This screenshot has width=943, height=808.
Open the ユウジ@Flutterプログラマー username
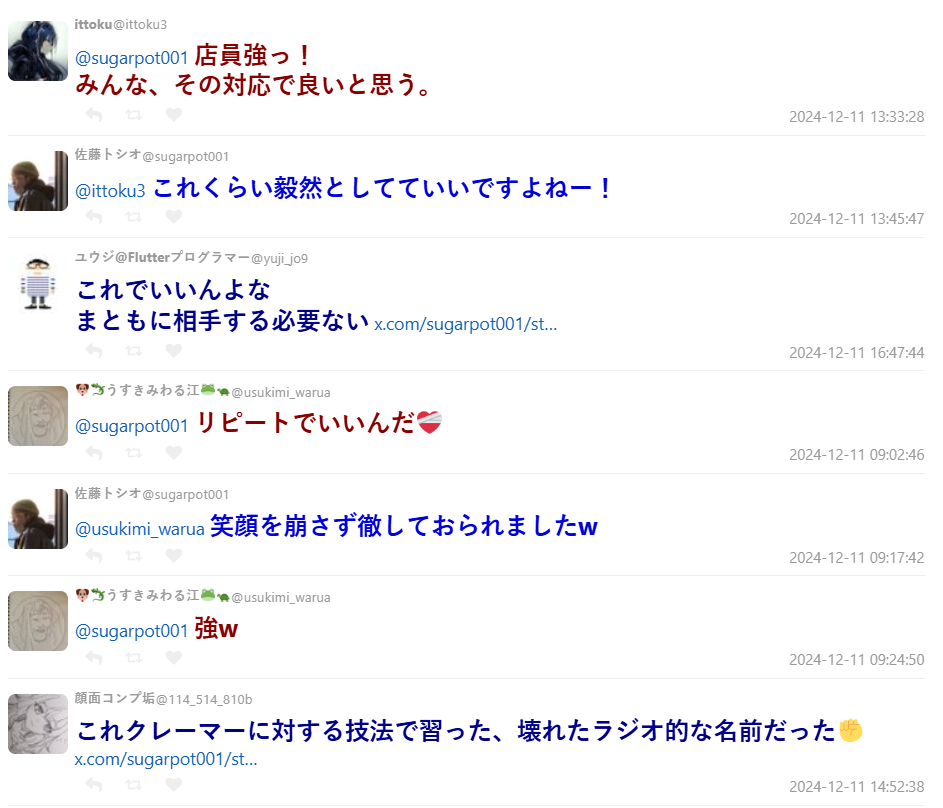(x=162, y=257)
